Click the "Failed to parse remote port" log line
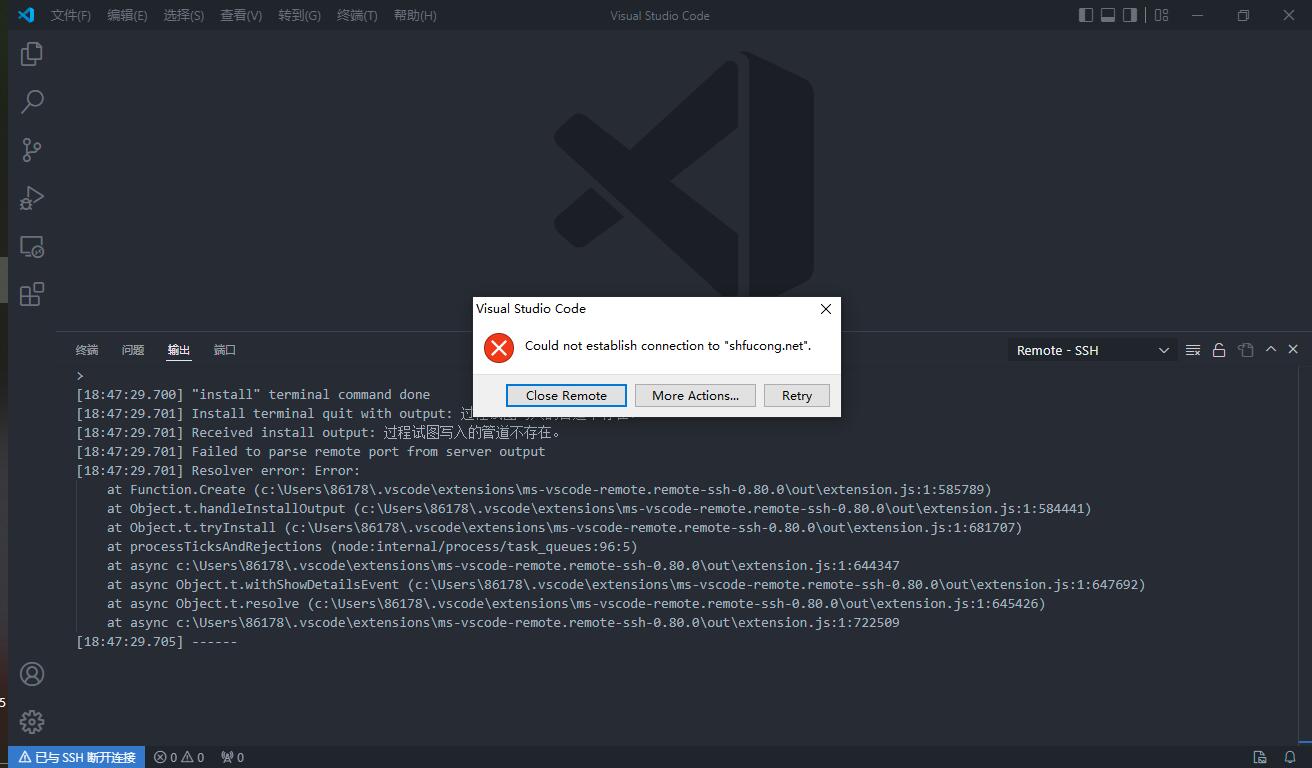The image size is (1312, 768). click(311, 451)
